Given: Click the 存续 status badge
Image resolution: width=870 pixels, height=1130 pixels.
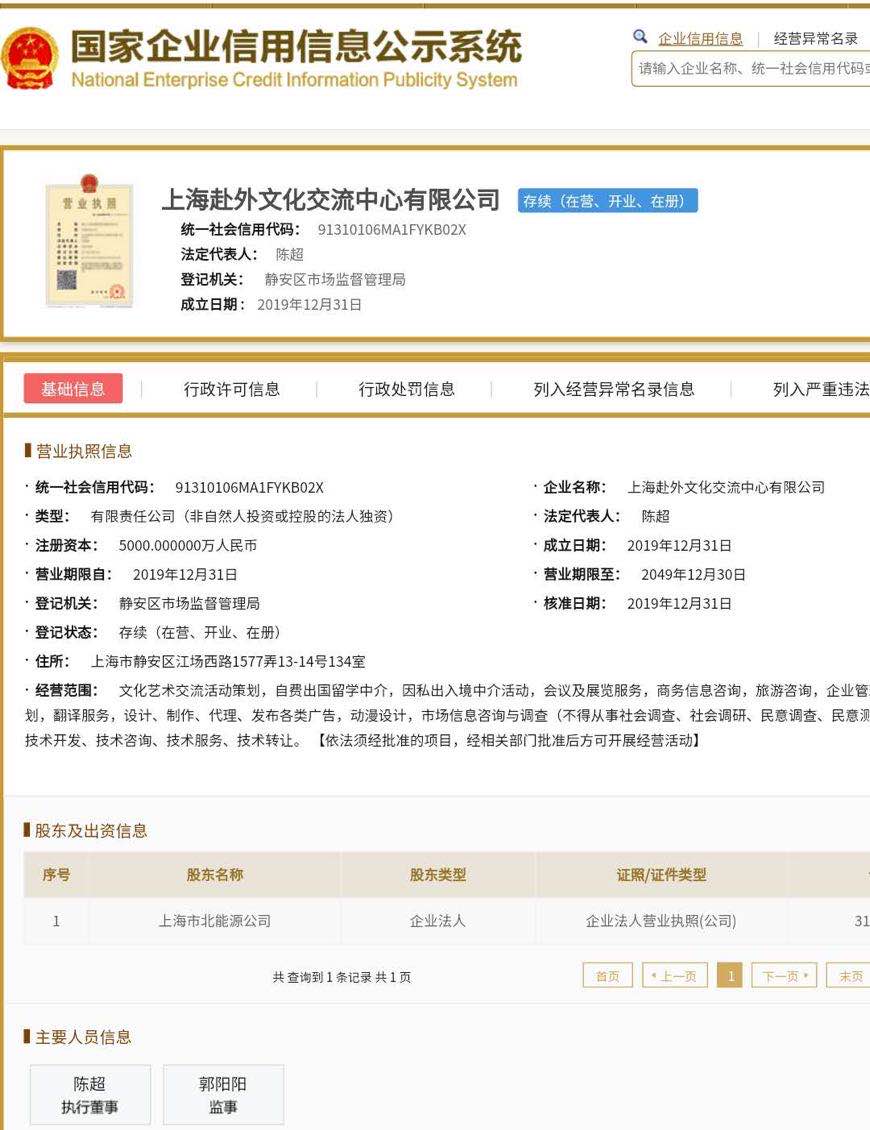Looking at the screenshot, I should pyautogui.click(x=607, y=201).
